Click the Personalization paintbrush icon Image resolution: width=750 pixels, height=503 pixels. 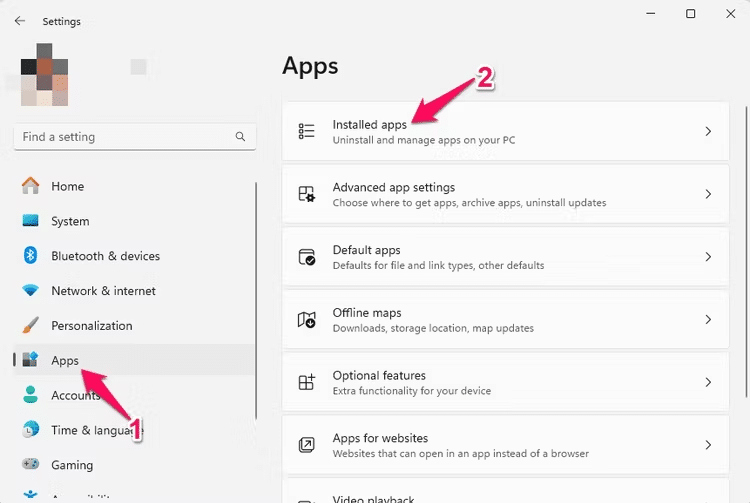(31, 326)
